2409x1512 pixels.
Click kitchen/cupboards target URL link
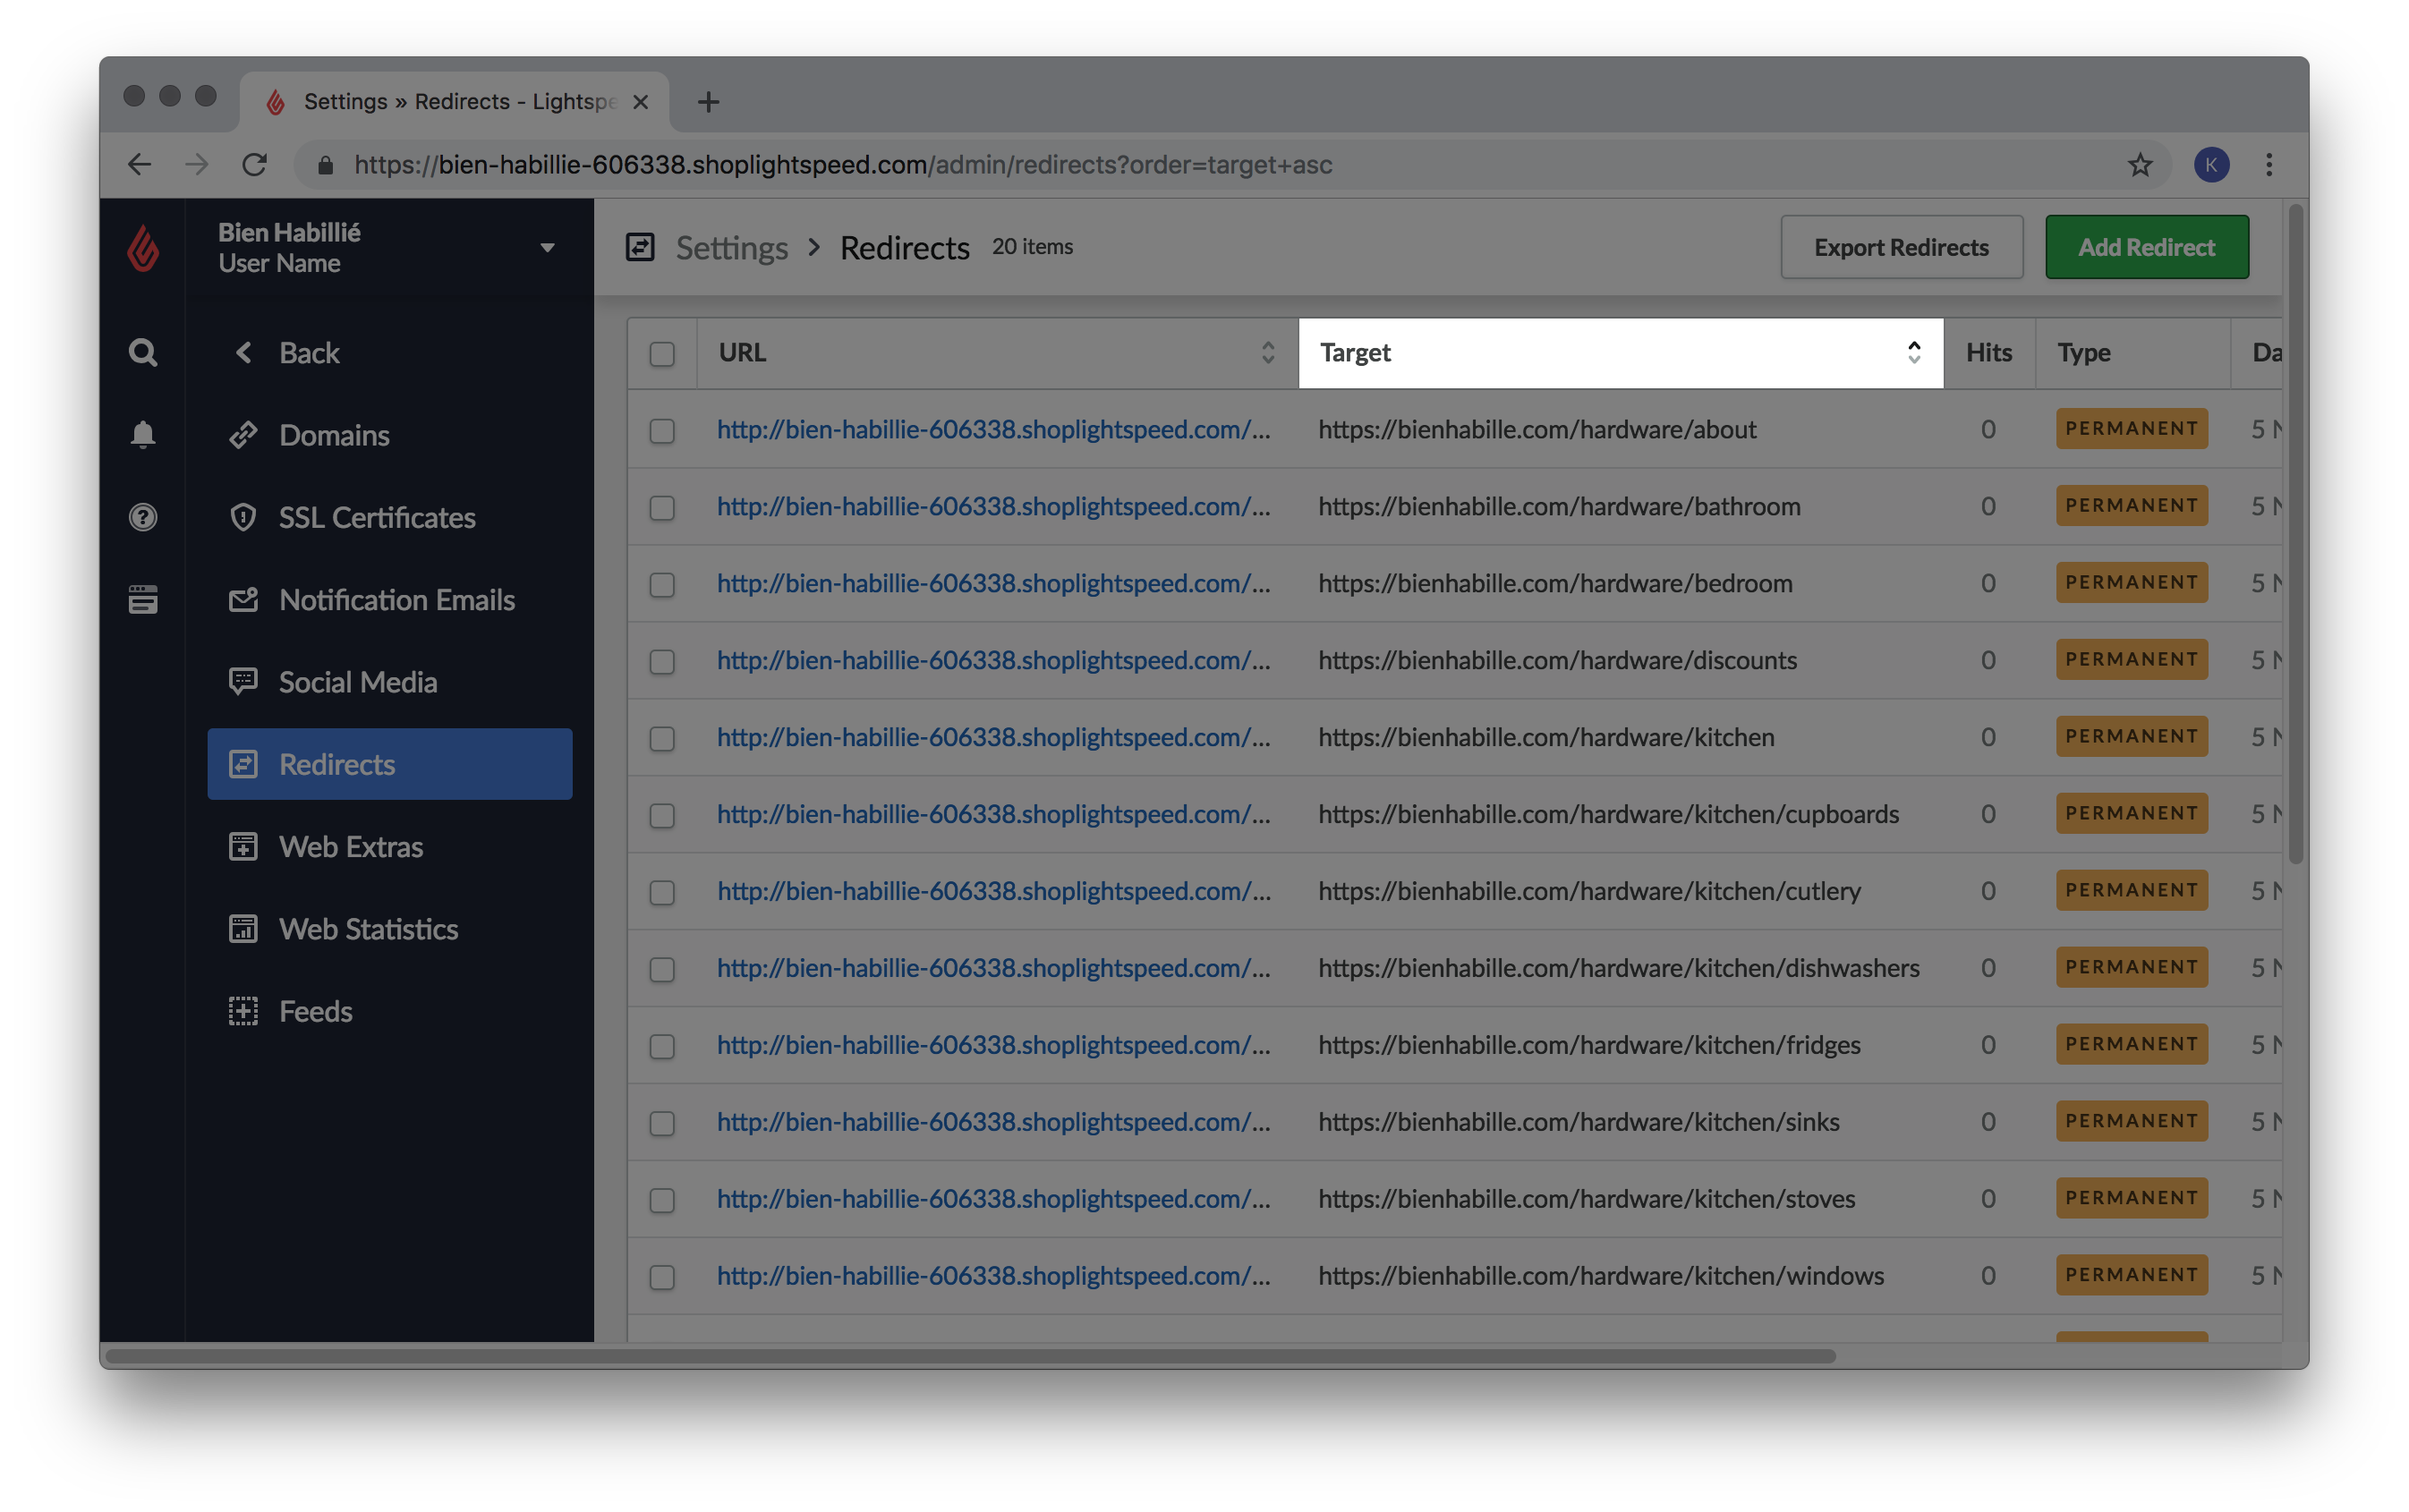click(1606, 813)
